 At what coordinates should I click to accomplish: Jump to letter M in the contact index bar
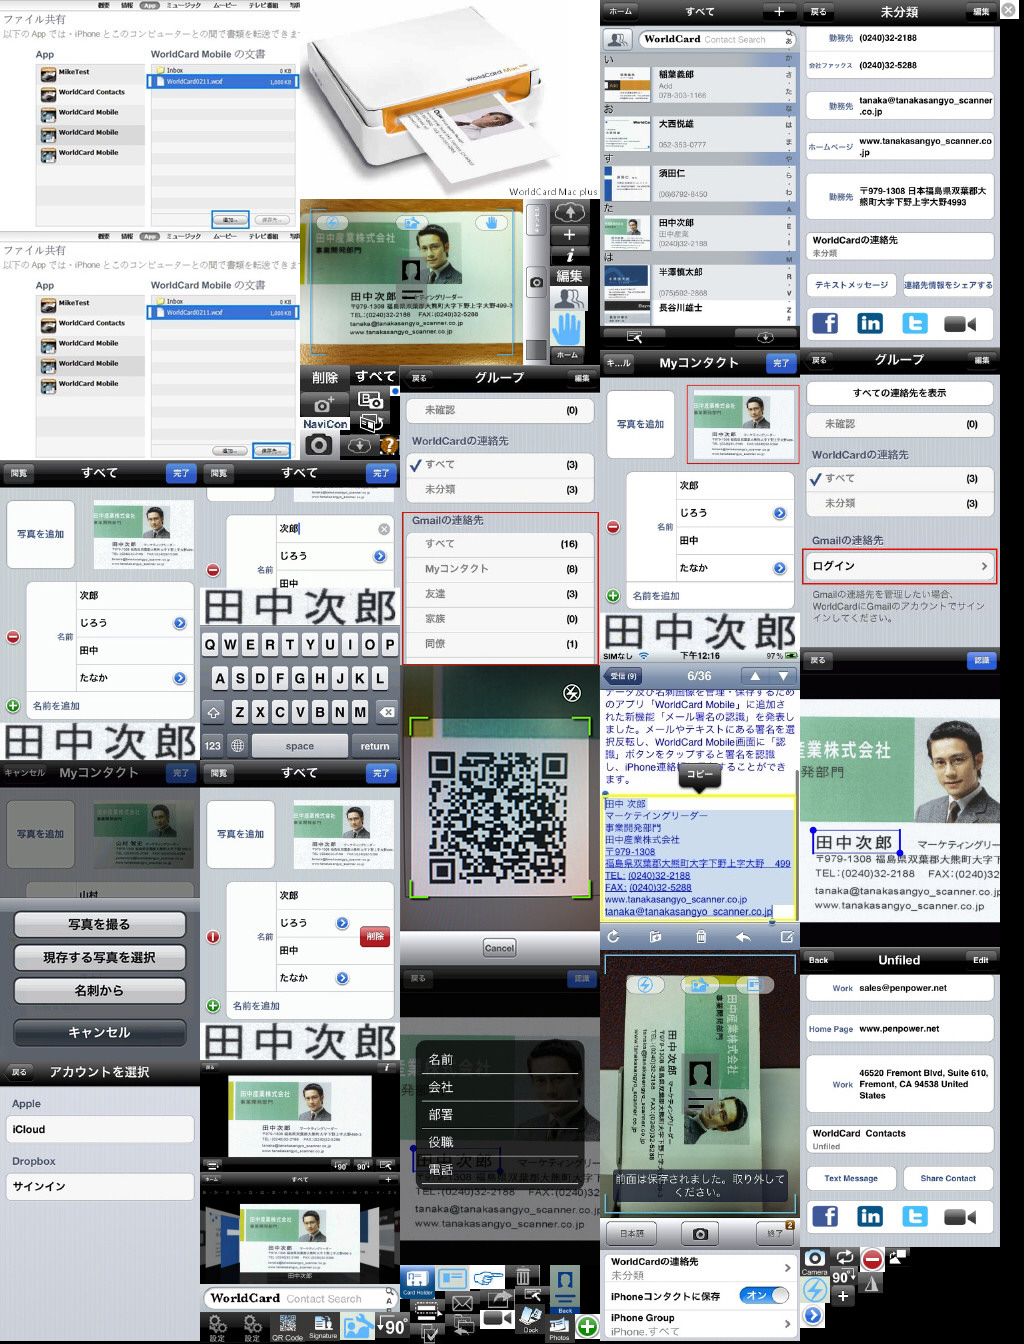pyautogui.click(x=789, y=259)
